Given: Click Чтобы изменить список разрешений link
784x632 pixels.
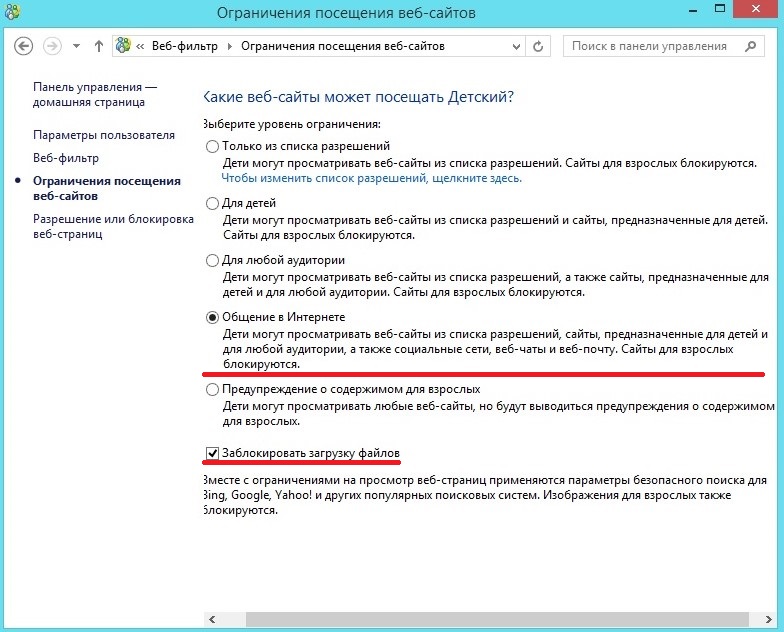Looking at the screenshot, I should point(371,178).
